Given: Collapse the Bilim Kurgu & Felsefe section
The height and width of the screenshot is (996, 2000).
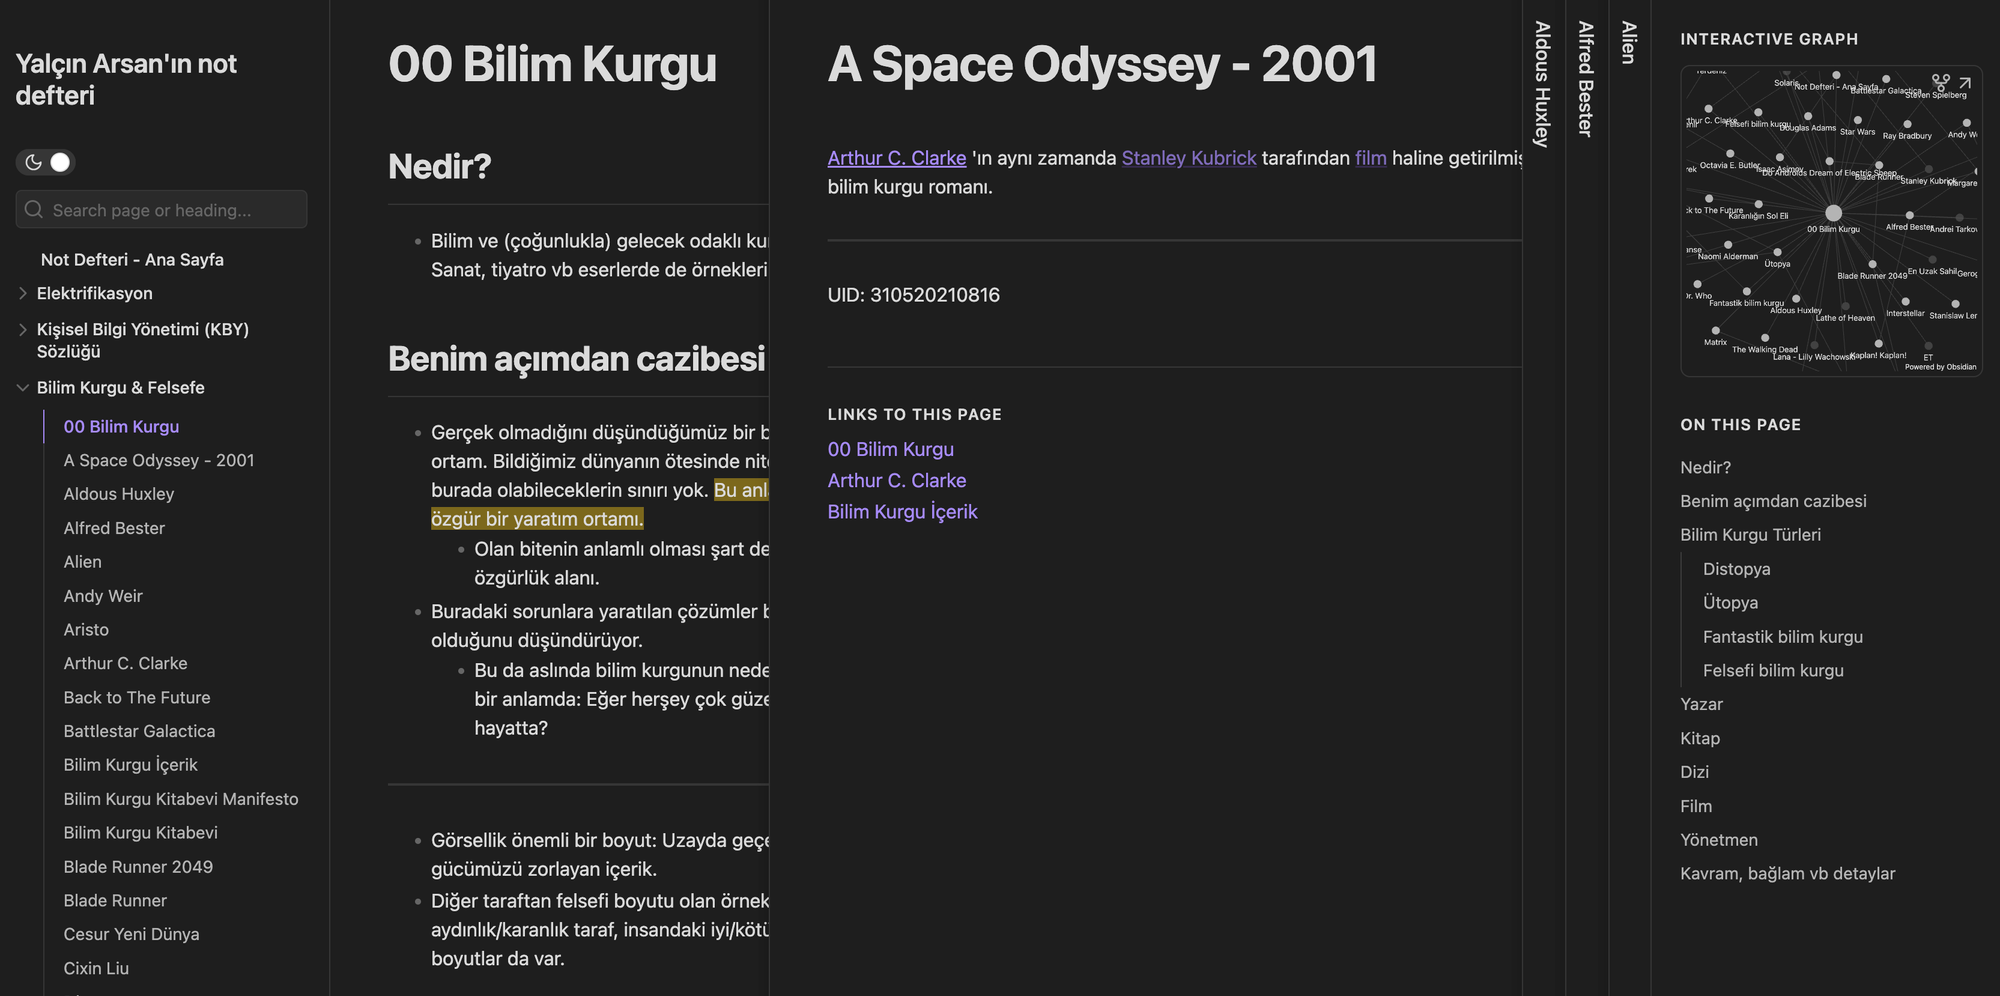Looking at the screenshot, I should [23, 388].
